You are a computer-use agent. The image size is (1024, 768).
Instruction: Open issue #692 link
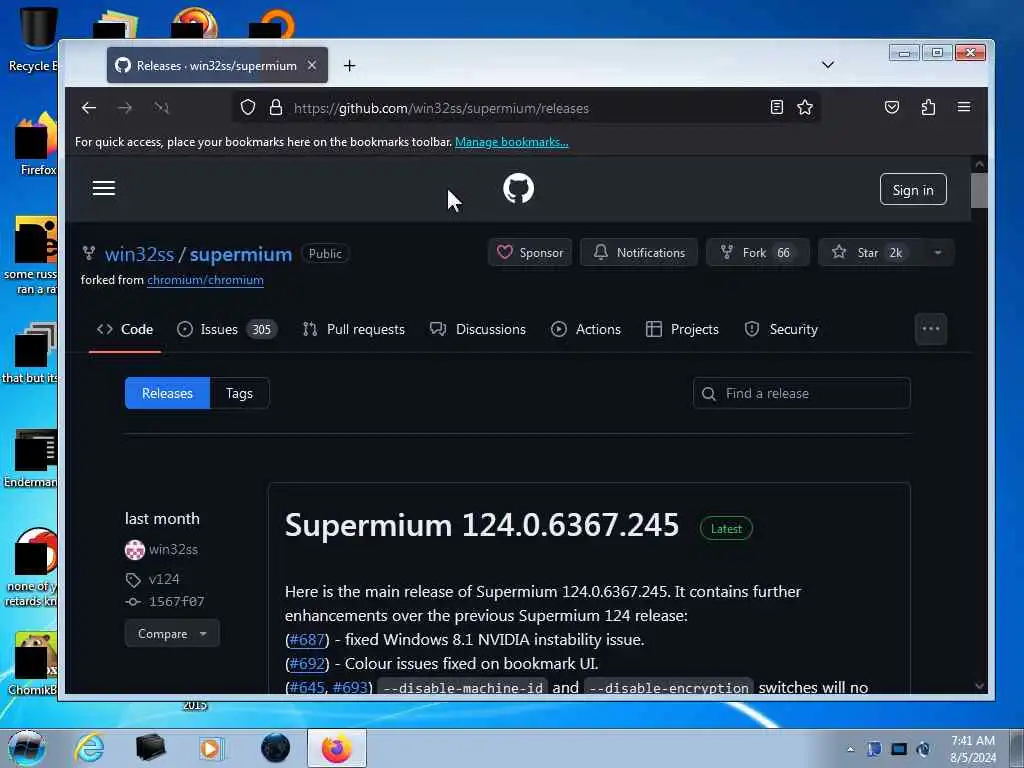pyautogui.click(x=307, y=664)
